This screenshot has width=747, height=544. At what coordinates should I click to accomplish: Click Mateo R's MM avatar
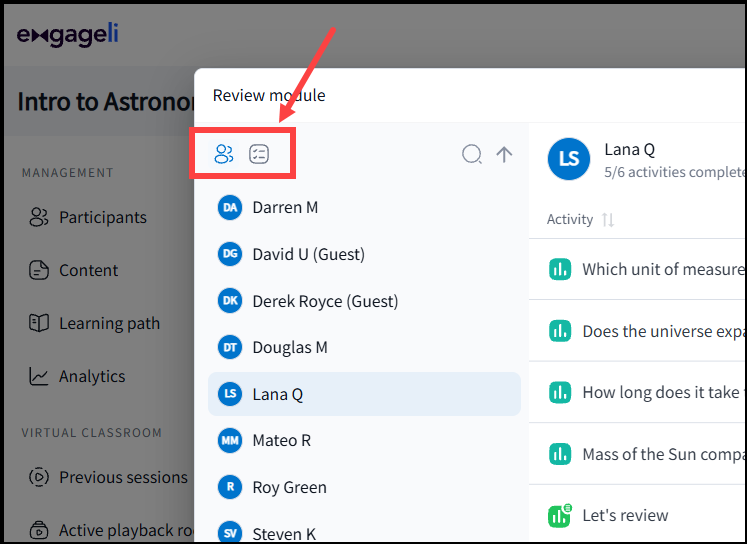tap(230, 441)
